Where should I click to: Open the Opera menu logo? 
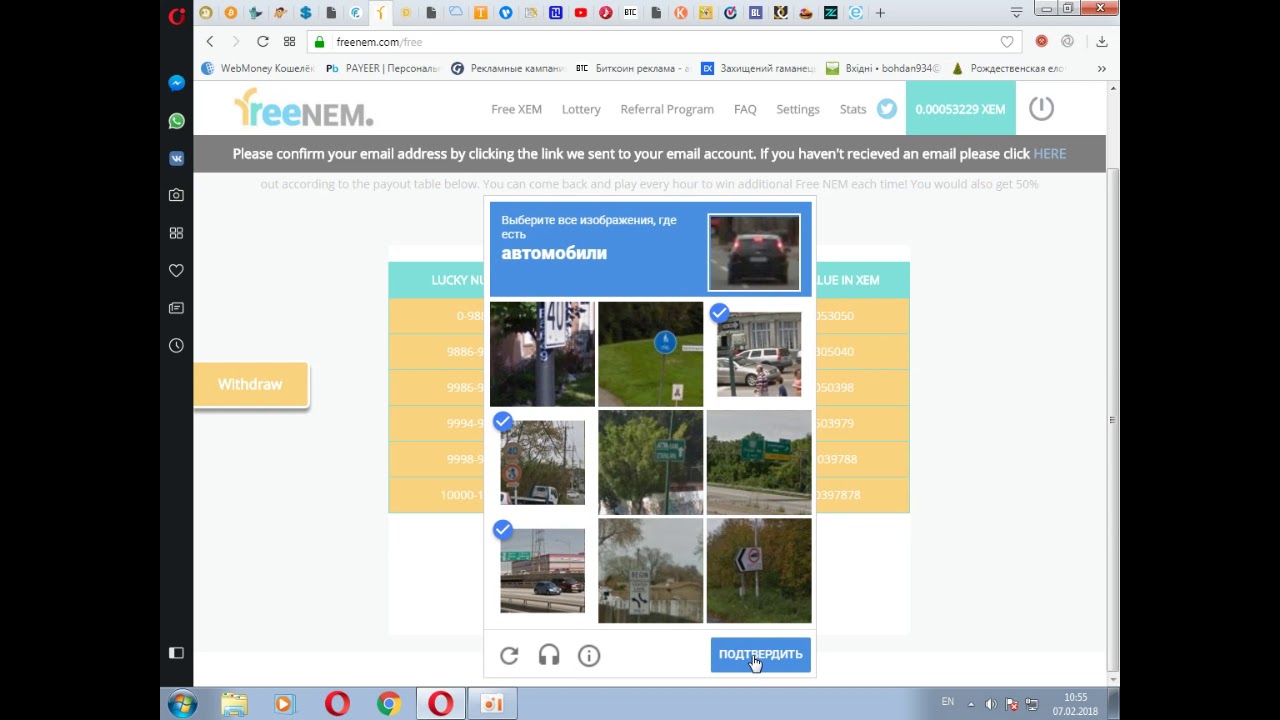[177, 14]
